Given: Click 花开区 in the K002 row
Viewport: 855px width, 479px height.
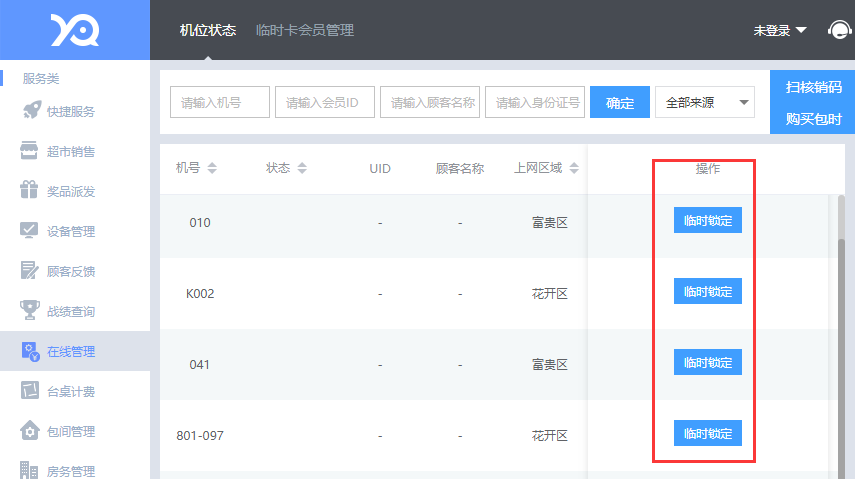Looking at the screenshot, I should coord(550,294).
